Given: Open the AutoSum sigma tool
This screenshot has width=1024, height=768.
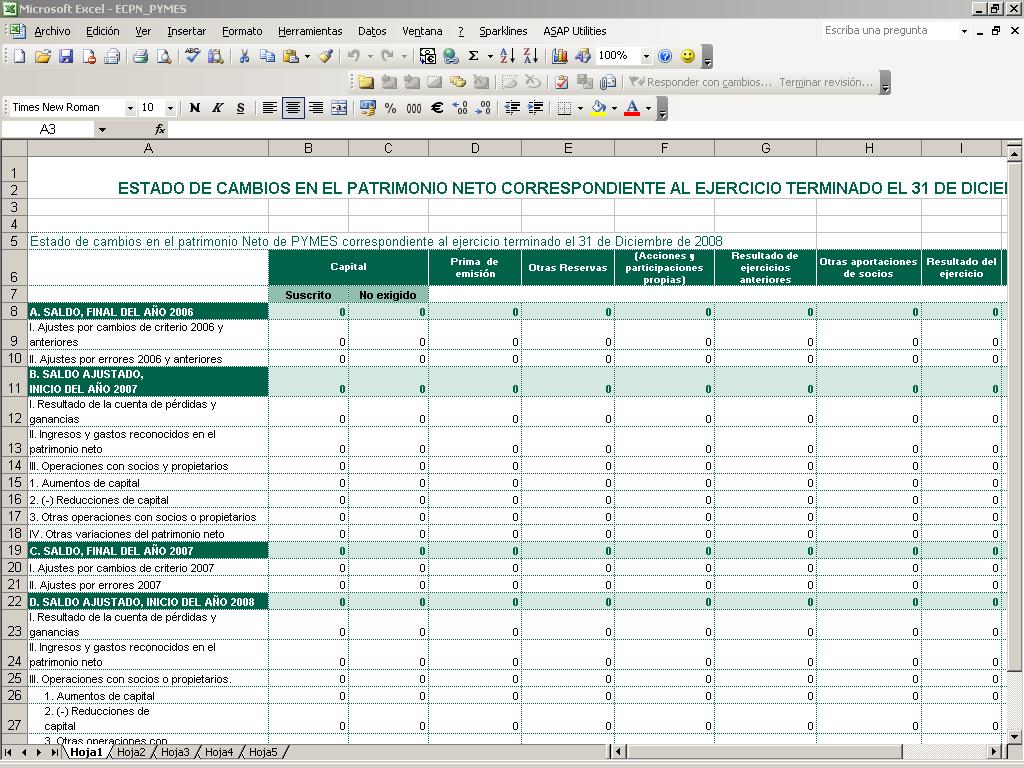Looking at the screenshot, I should coord(473,57).
